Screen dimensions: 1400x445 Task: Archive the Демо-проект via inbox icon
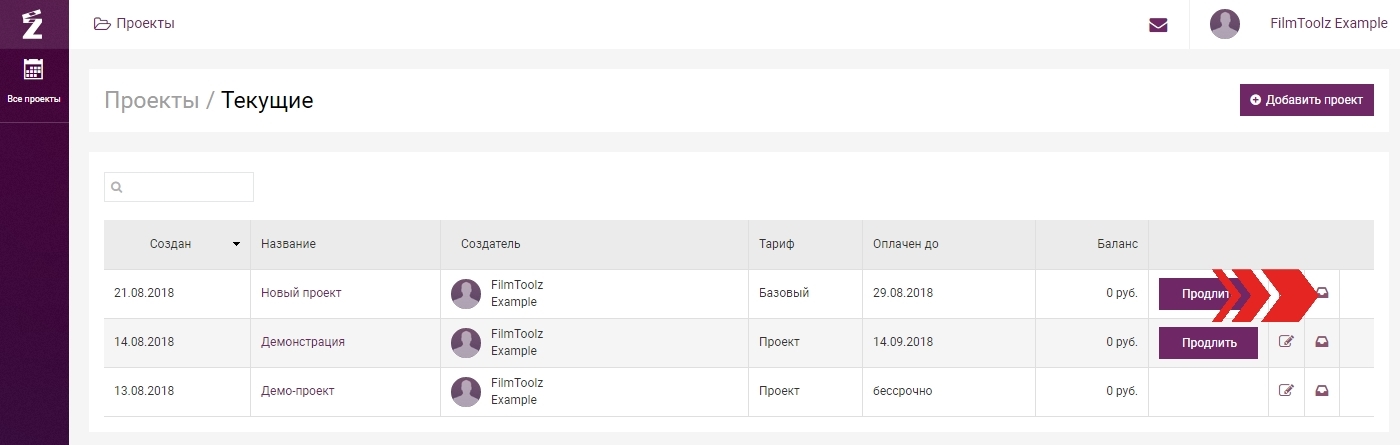1322,391
